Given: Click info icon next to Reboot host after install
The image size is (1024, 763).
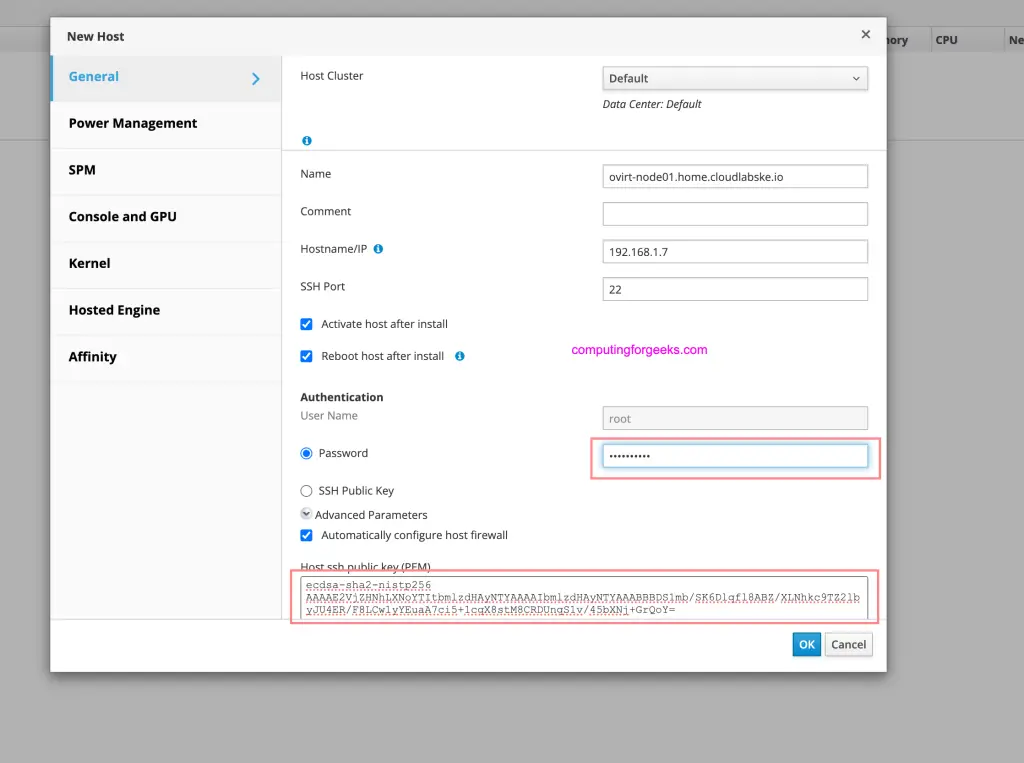Looking at the screenshot, I should (460, 356).
